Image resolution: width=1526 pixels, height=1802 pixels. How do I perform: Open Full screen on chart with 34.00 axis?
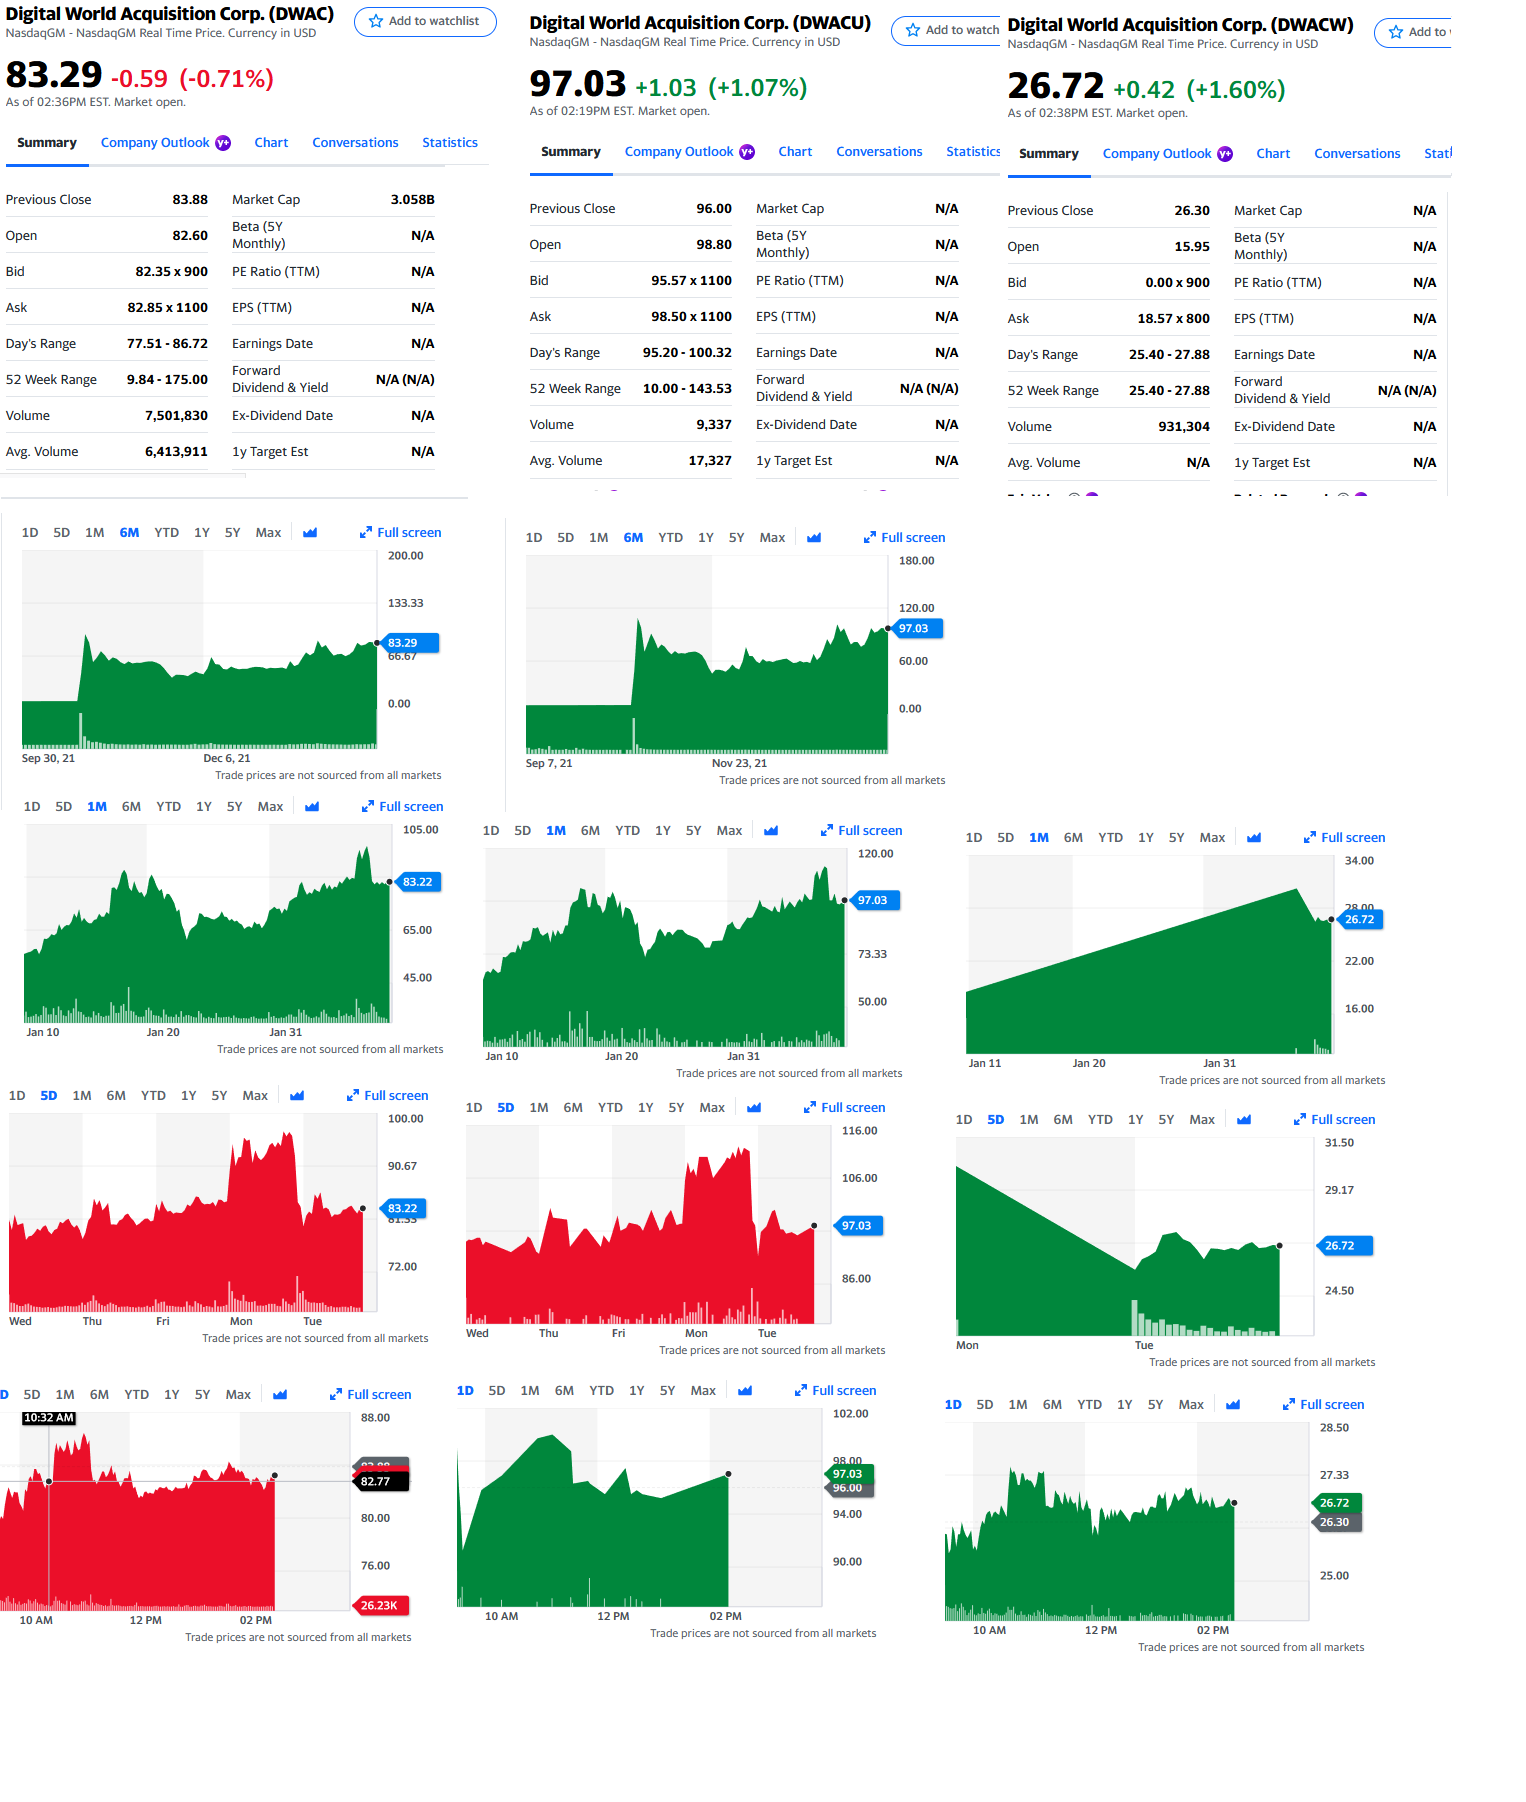[1344, 838]
